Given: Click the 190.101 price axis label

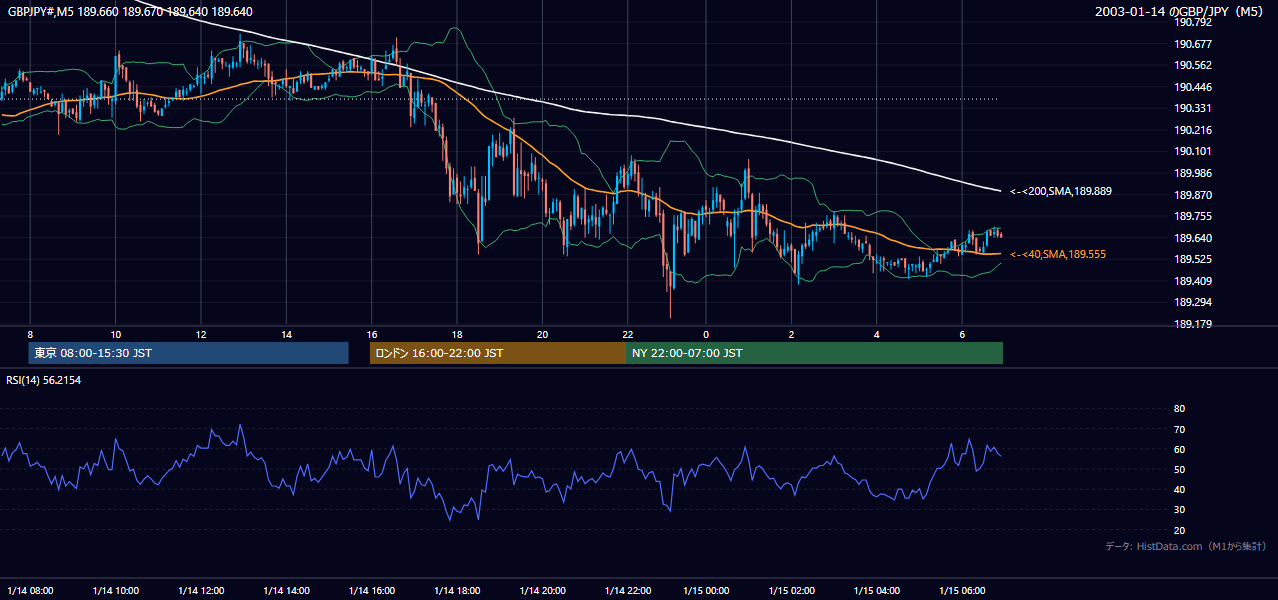Looking at the screenshot, I should (1192, 151).
